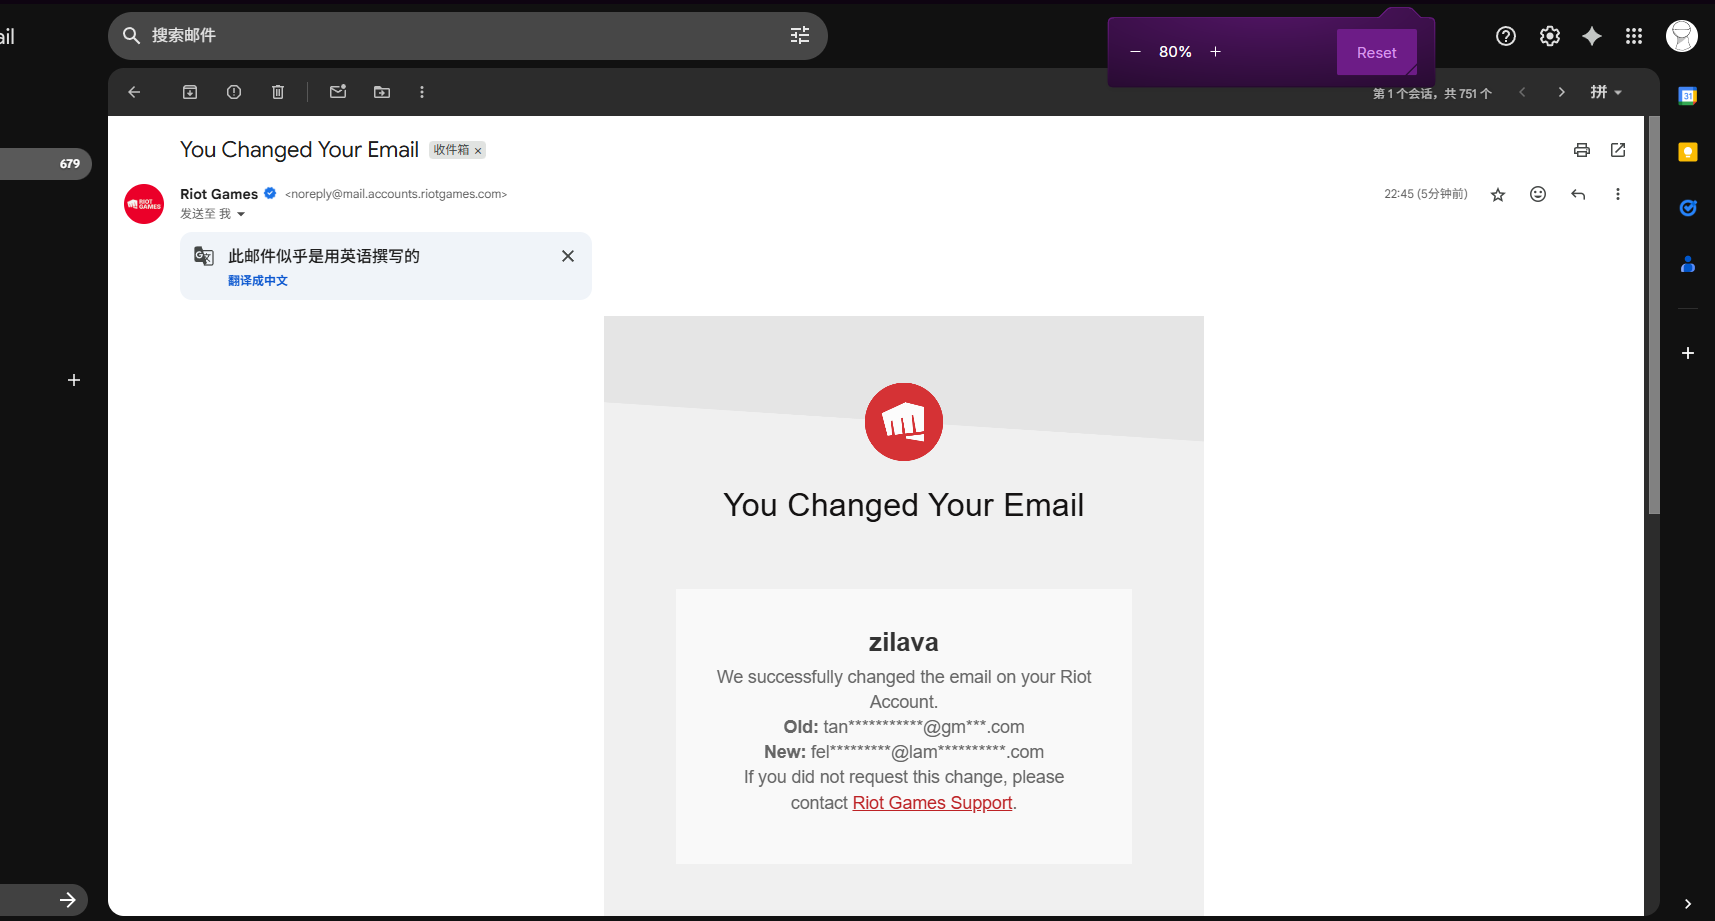Decrease zoom with the minus button
This screenshot has height=921, width=1715.
pyautogui.click(x=1135, y=52)
